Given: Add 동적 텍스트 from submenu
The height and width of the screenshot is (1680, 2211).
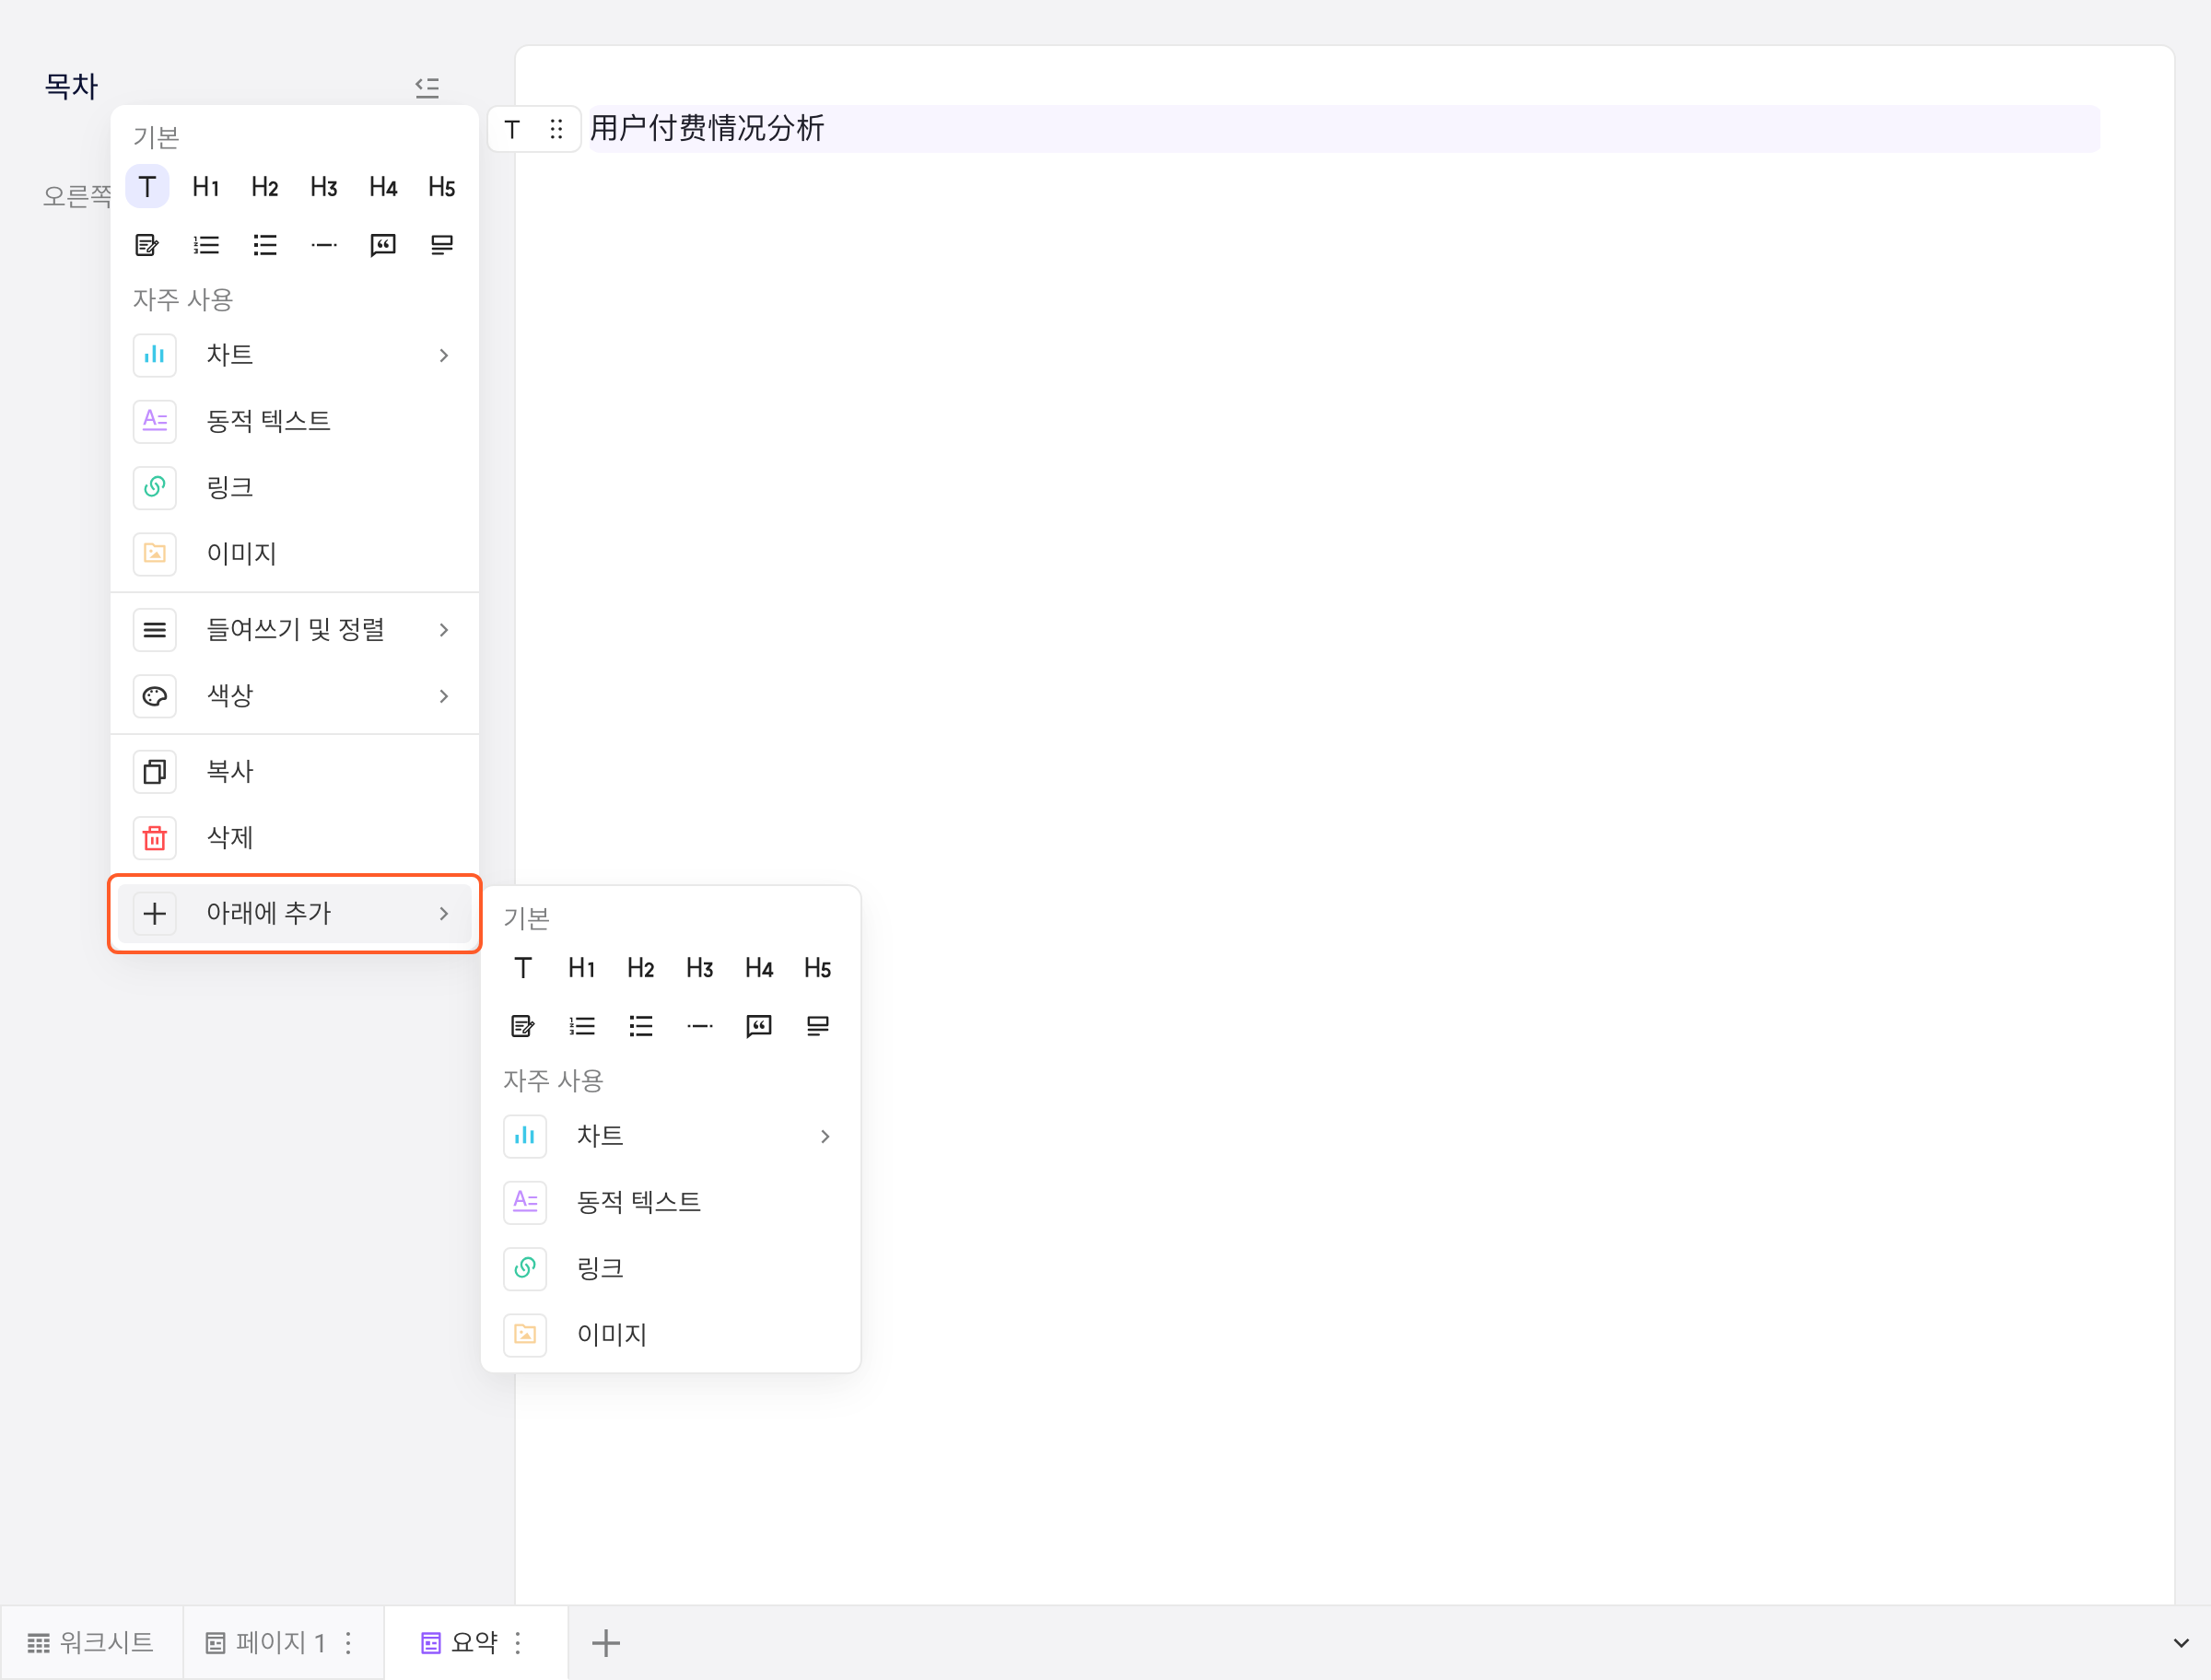Looking at the screenshot, I should [x=671, y=1202].
